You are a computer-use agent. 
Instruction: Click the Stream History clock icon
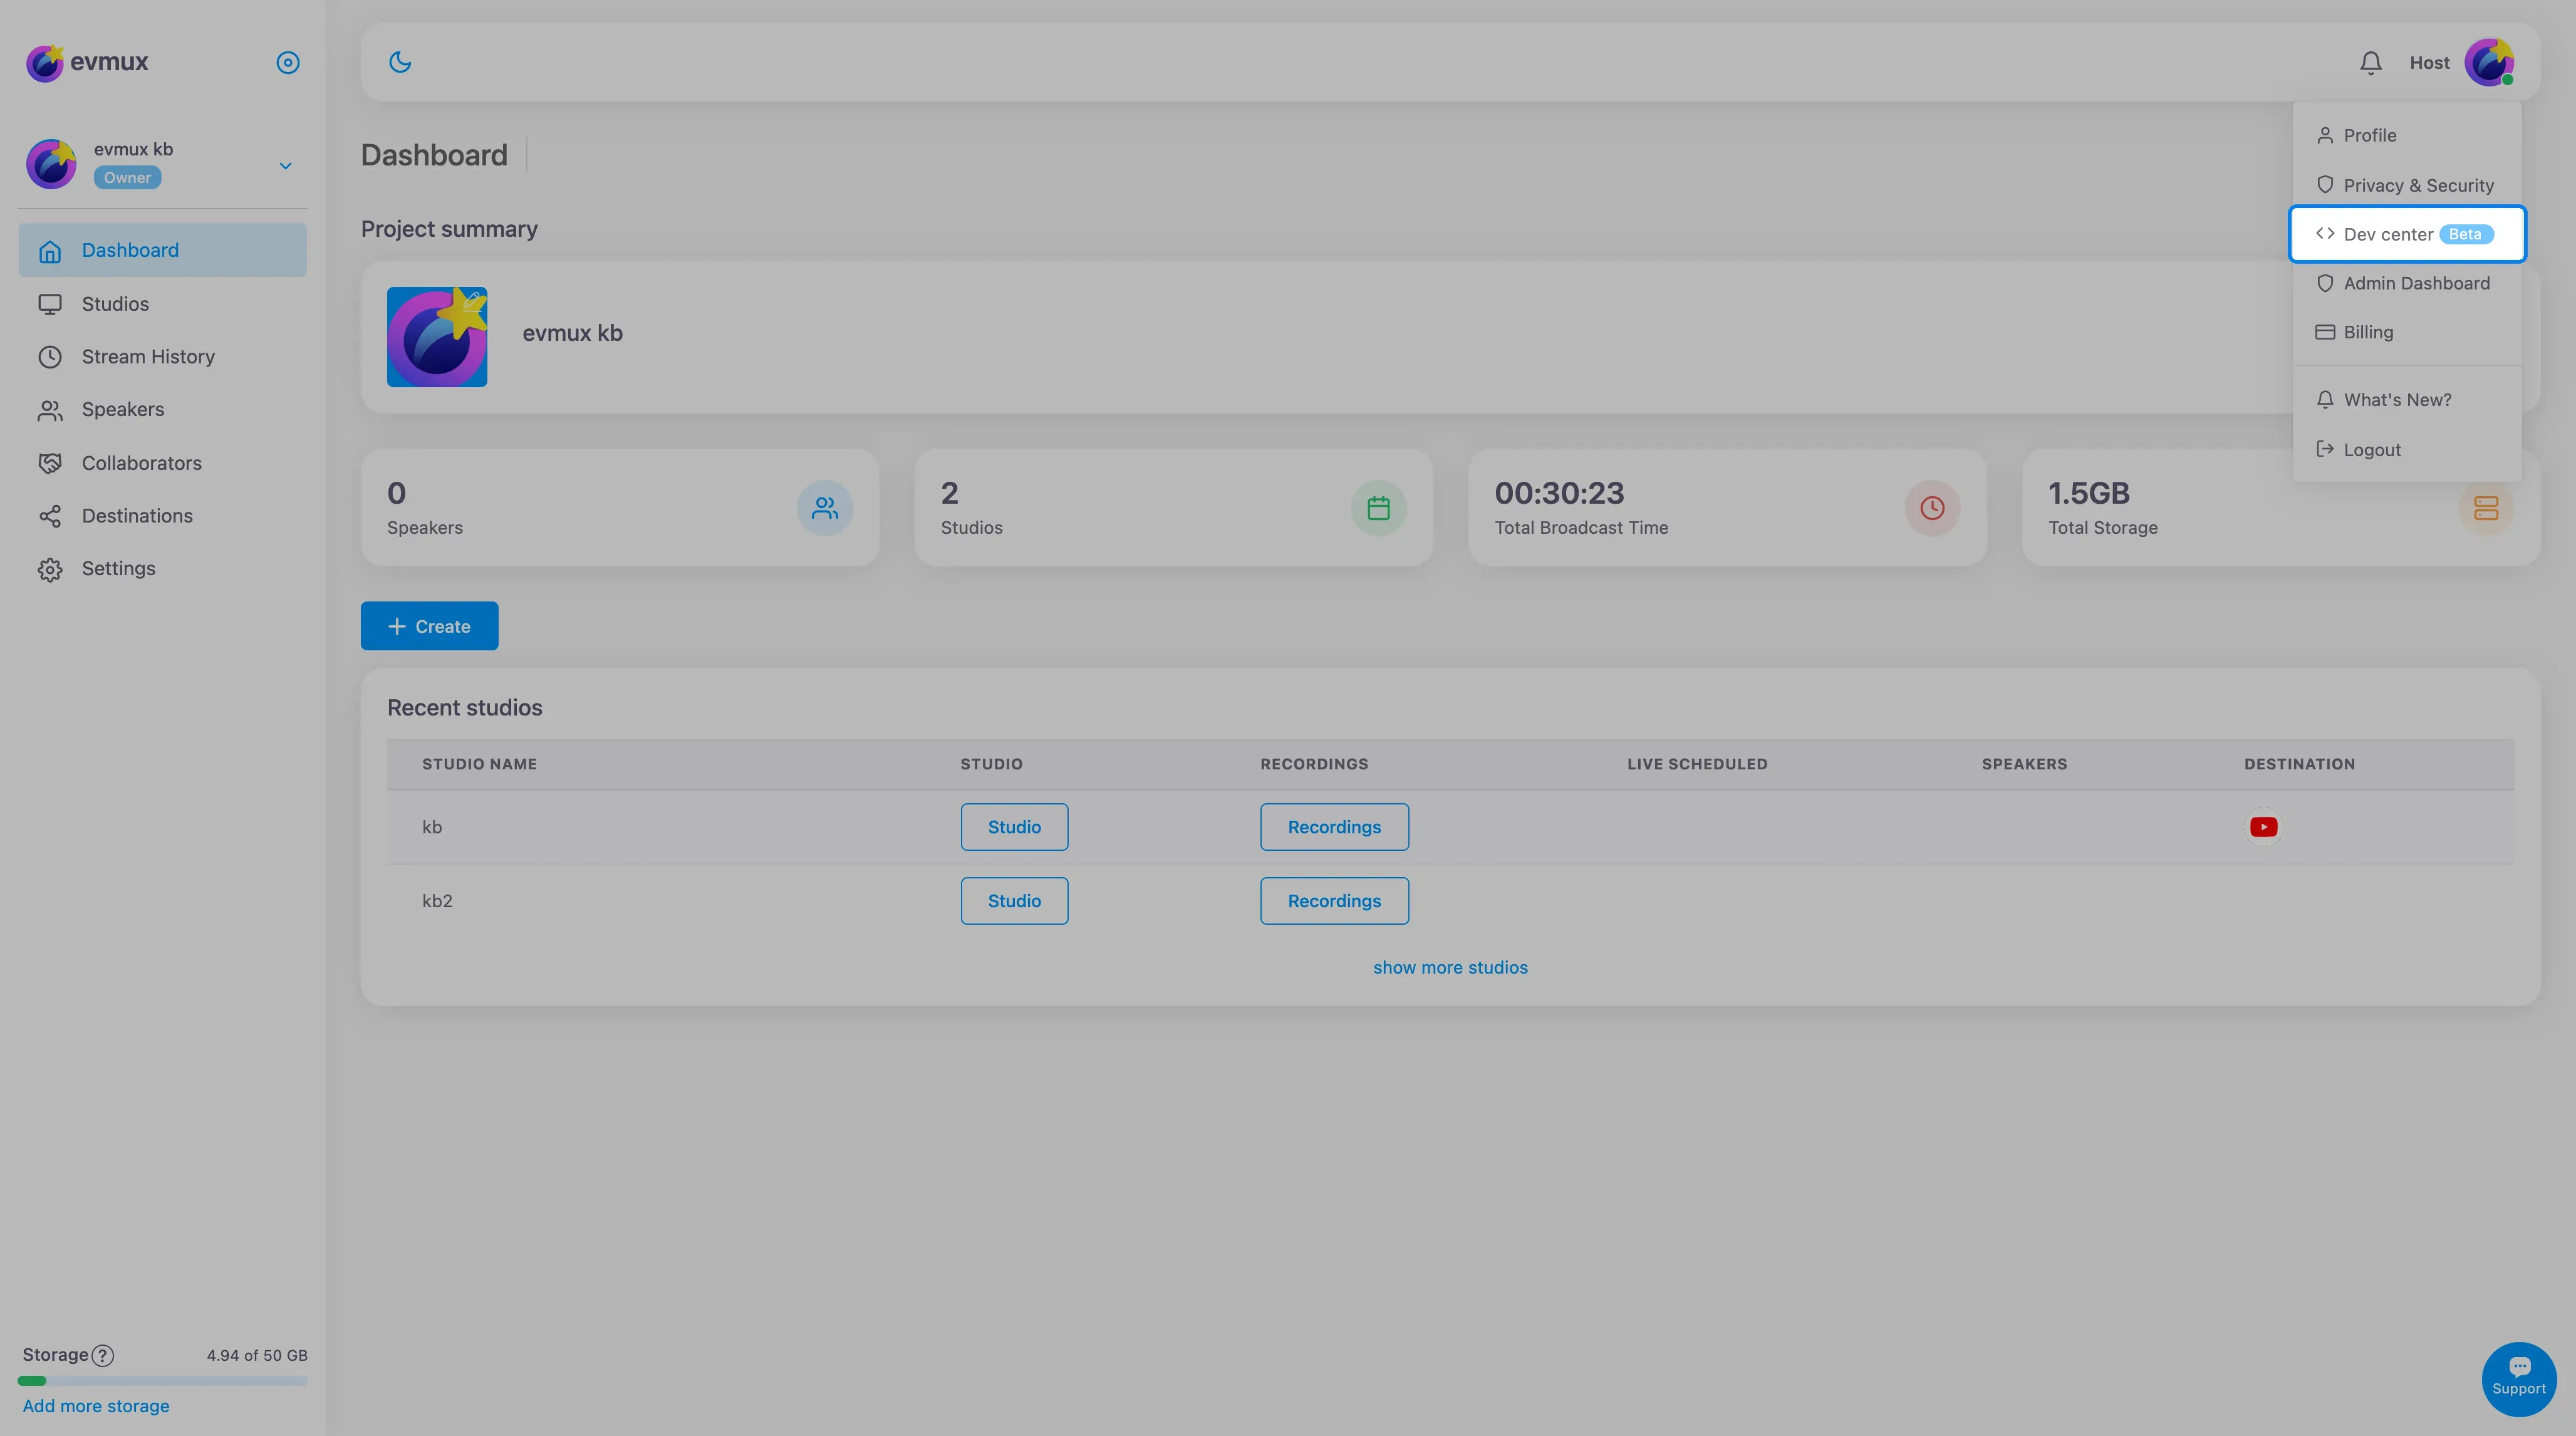click(x=50, y=357)
